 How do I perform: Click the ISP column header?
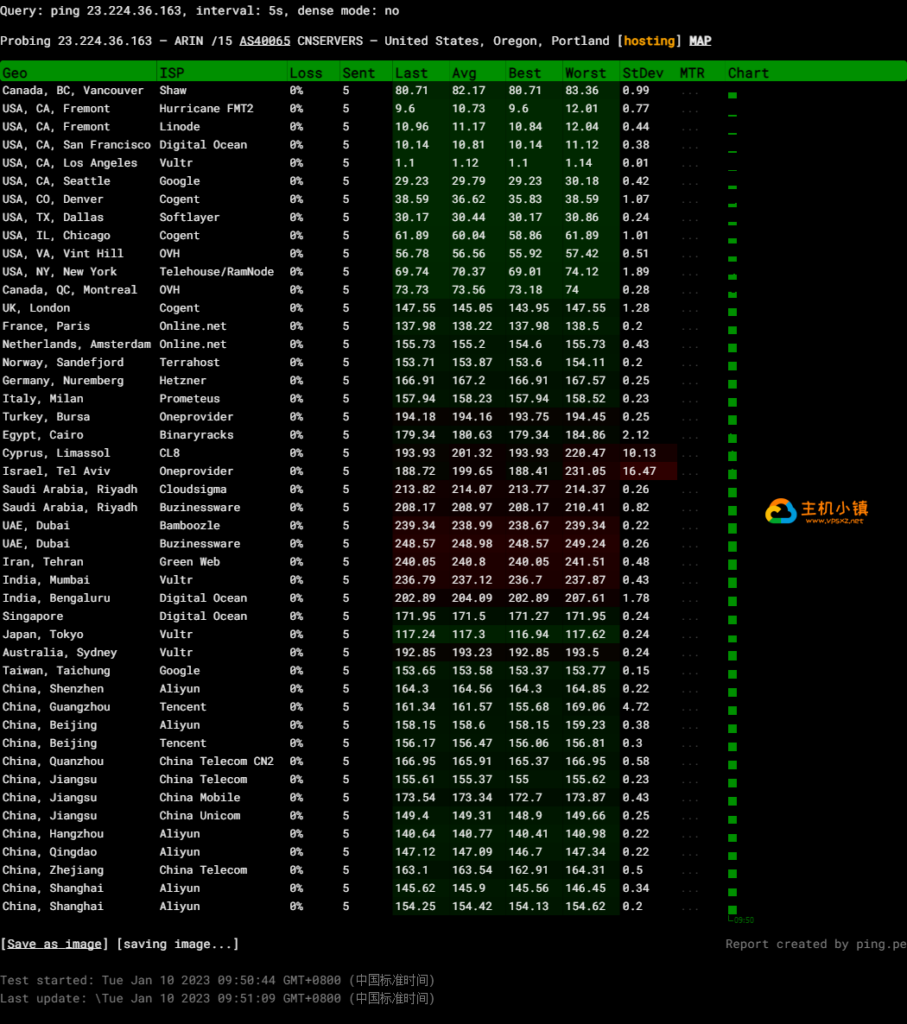point(171,73)
